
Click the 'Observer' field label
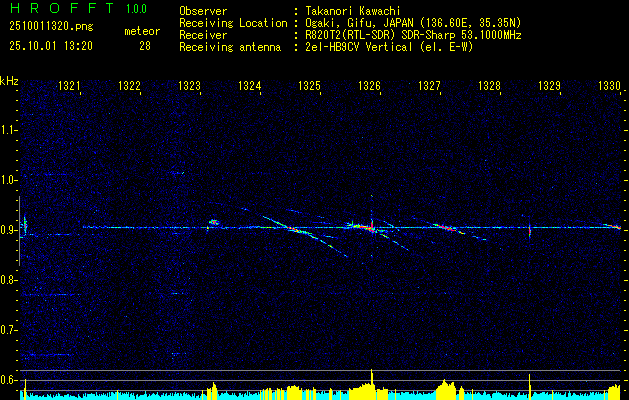click(x=203, y=11)
